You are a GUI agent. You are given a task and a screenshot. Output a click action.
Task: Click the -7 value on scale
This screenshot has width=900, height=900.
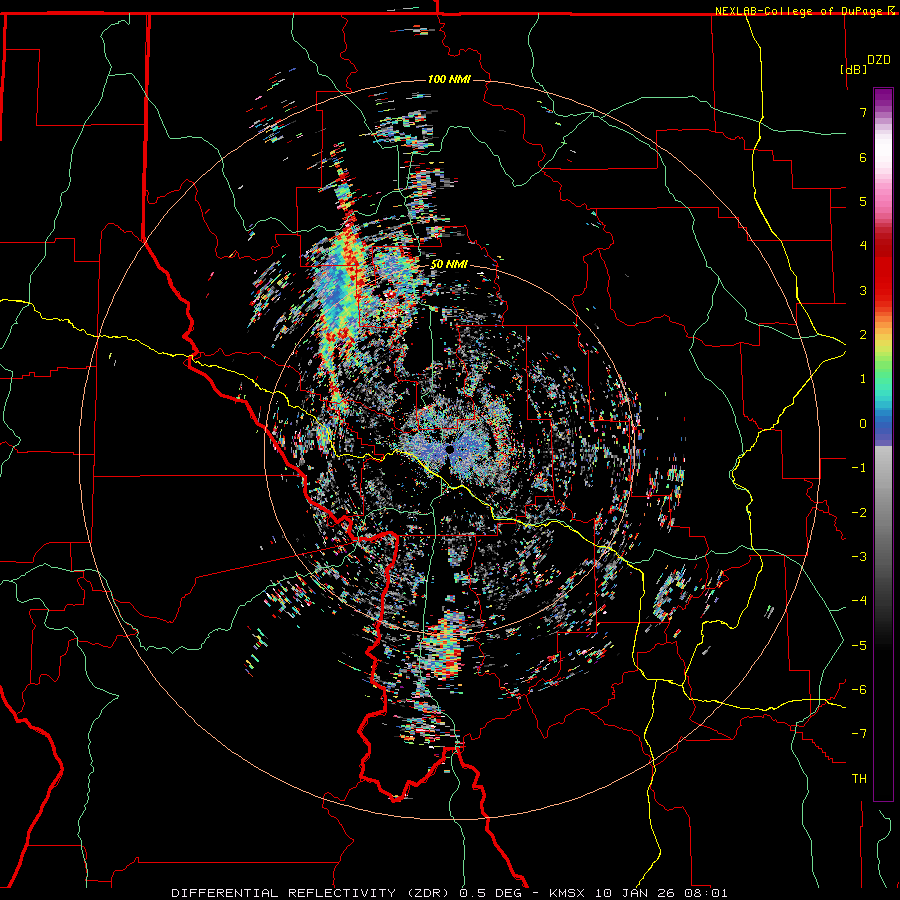coord(859,734)
